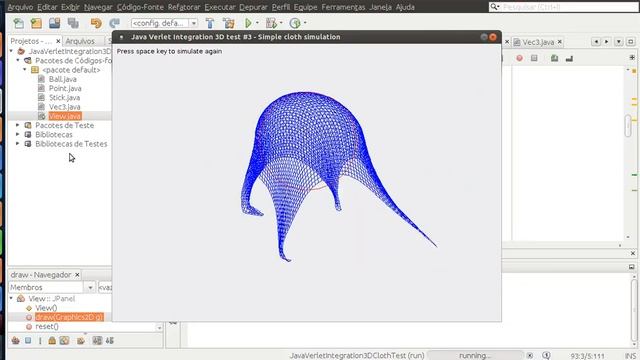Select View.java in the project tree
Image resolution: width=640 pixels, height=360 pixels.
[65, 116]
